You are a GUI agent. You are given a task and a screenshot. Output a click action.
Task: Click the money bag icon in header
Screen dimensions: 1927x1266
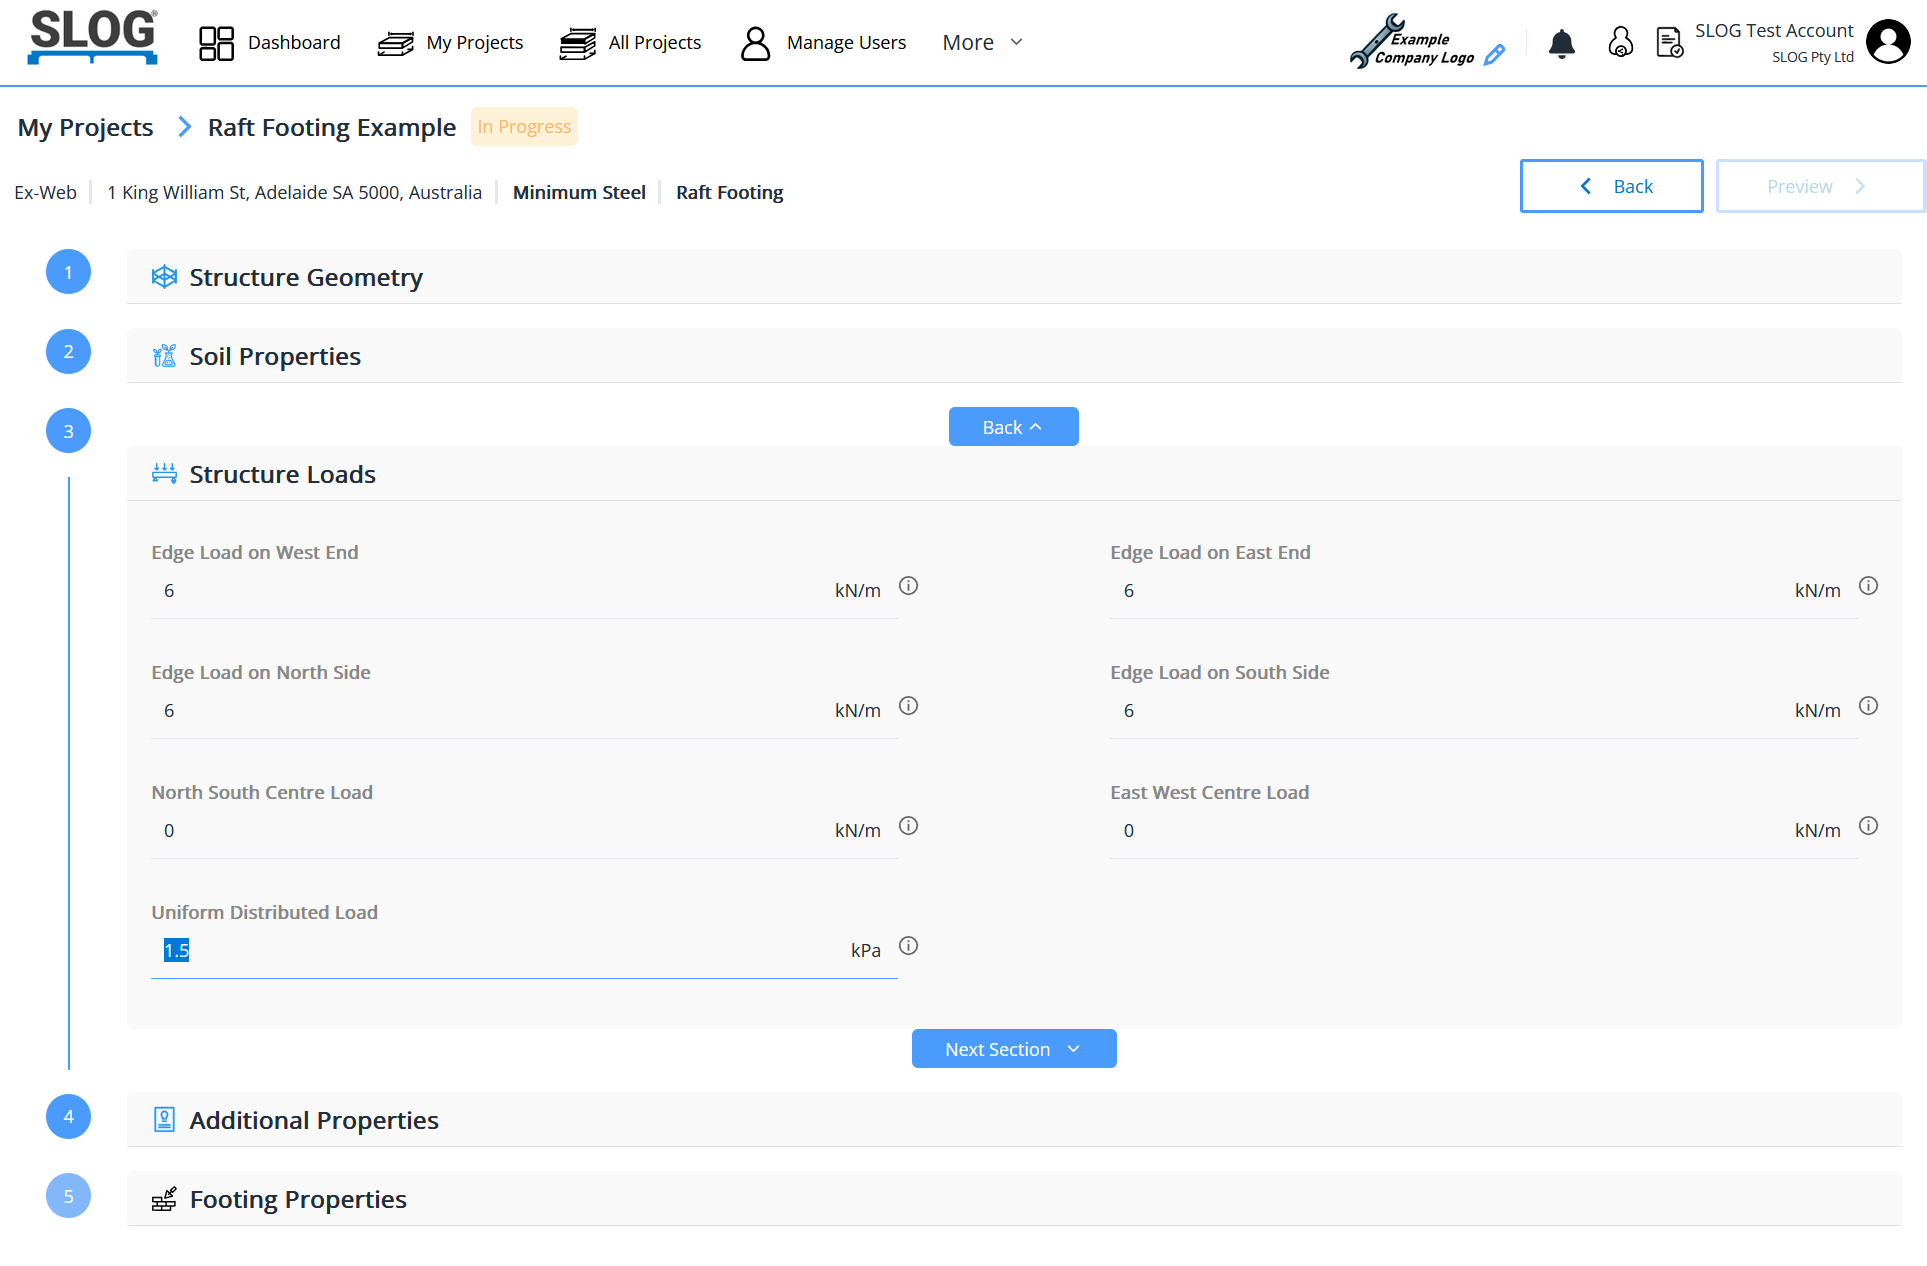pos(1620,43)
